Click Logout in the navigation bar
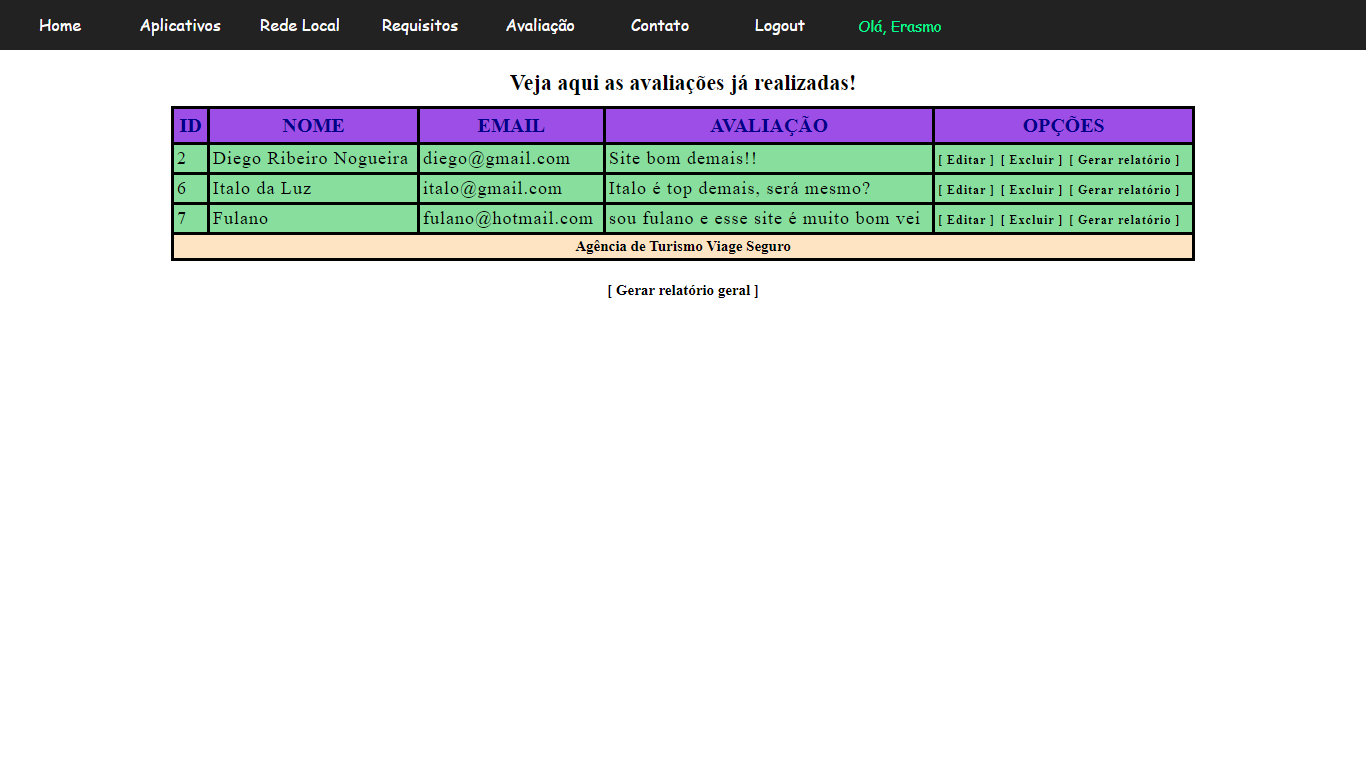 [780, 25]
